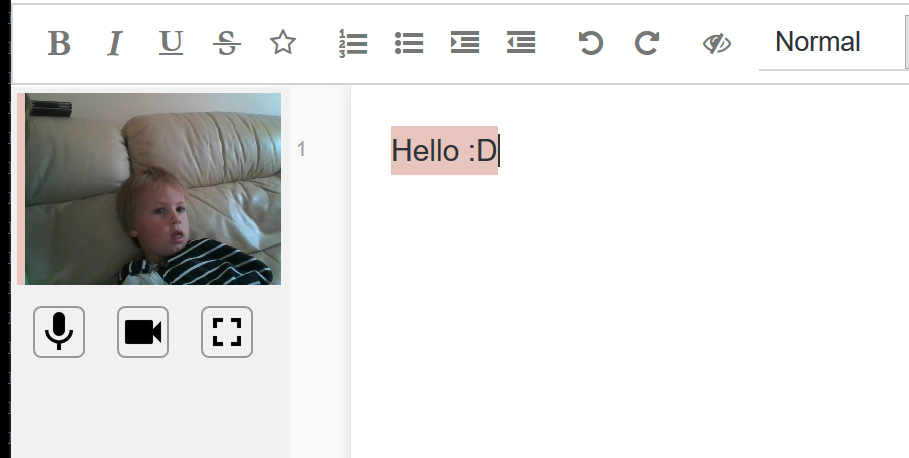Image resolution: width=909 pixels, height=458 pixels.
Task: Expand the video to fullscreen
Action: [227, 332]
